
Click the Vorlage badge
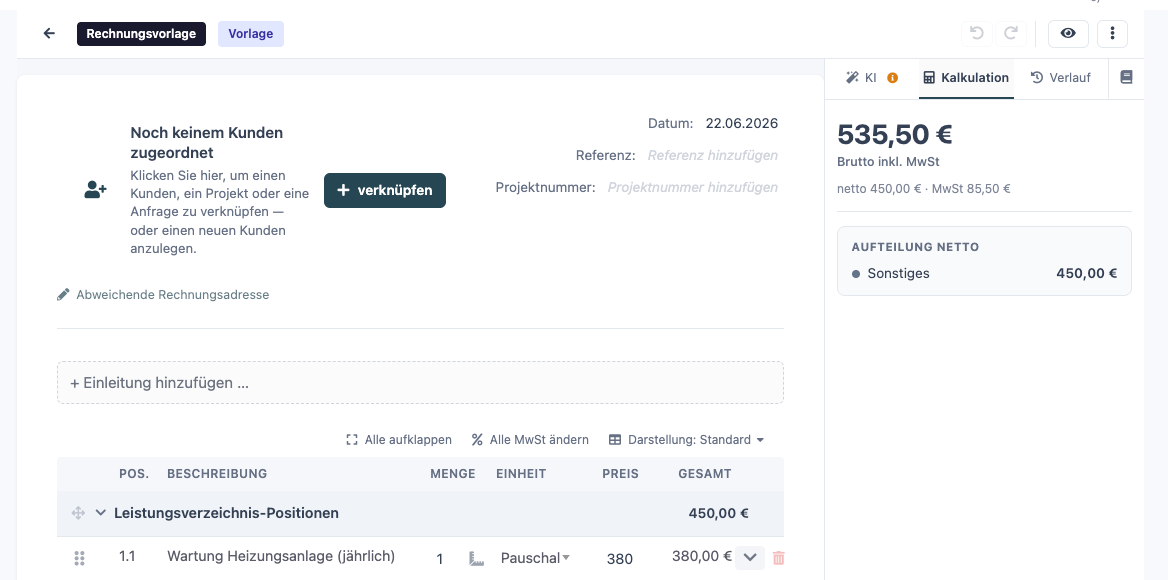tap(251, 34)
